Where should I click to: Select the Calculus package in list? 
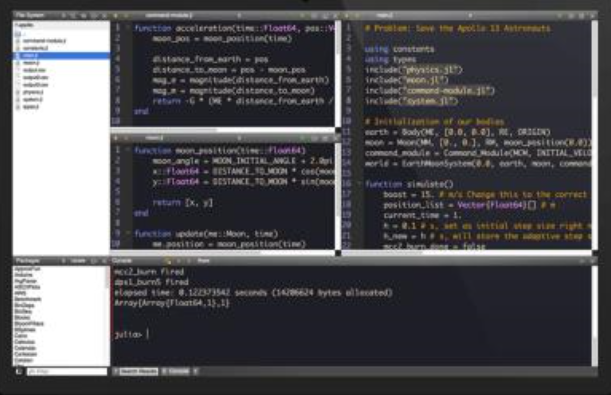[25, 342]
